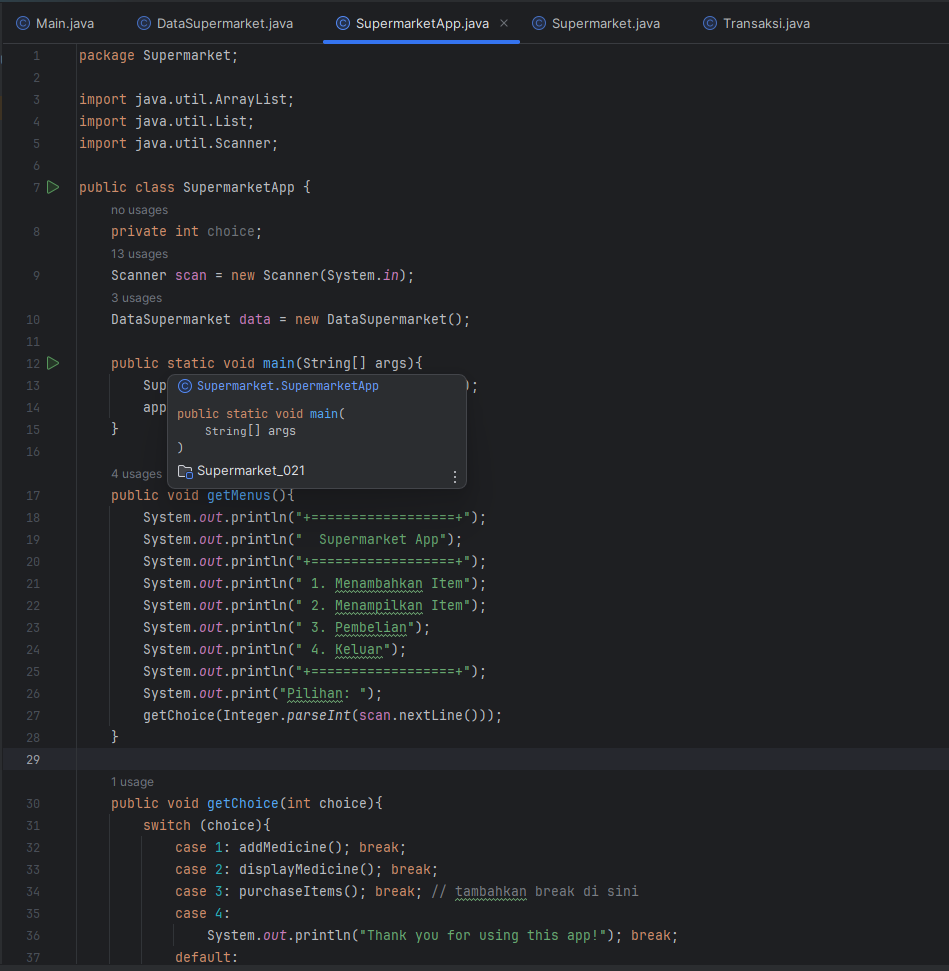Click the 4 usages hint above getMenus method
The width and height of the screenshot is (949, 971).
[x=136, y=473]
